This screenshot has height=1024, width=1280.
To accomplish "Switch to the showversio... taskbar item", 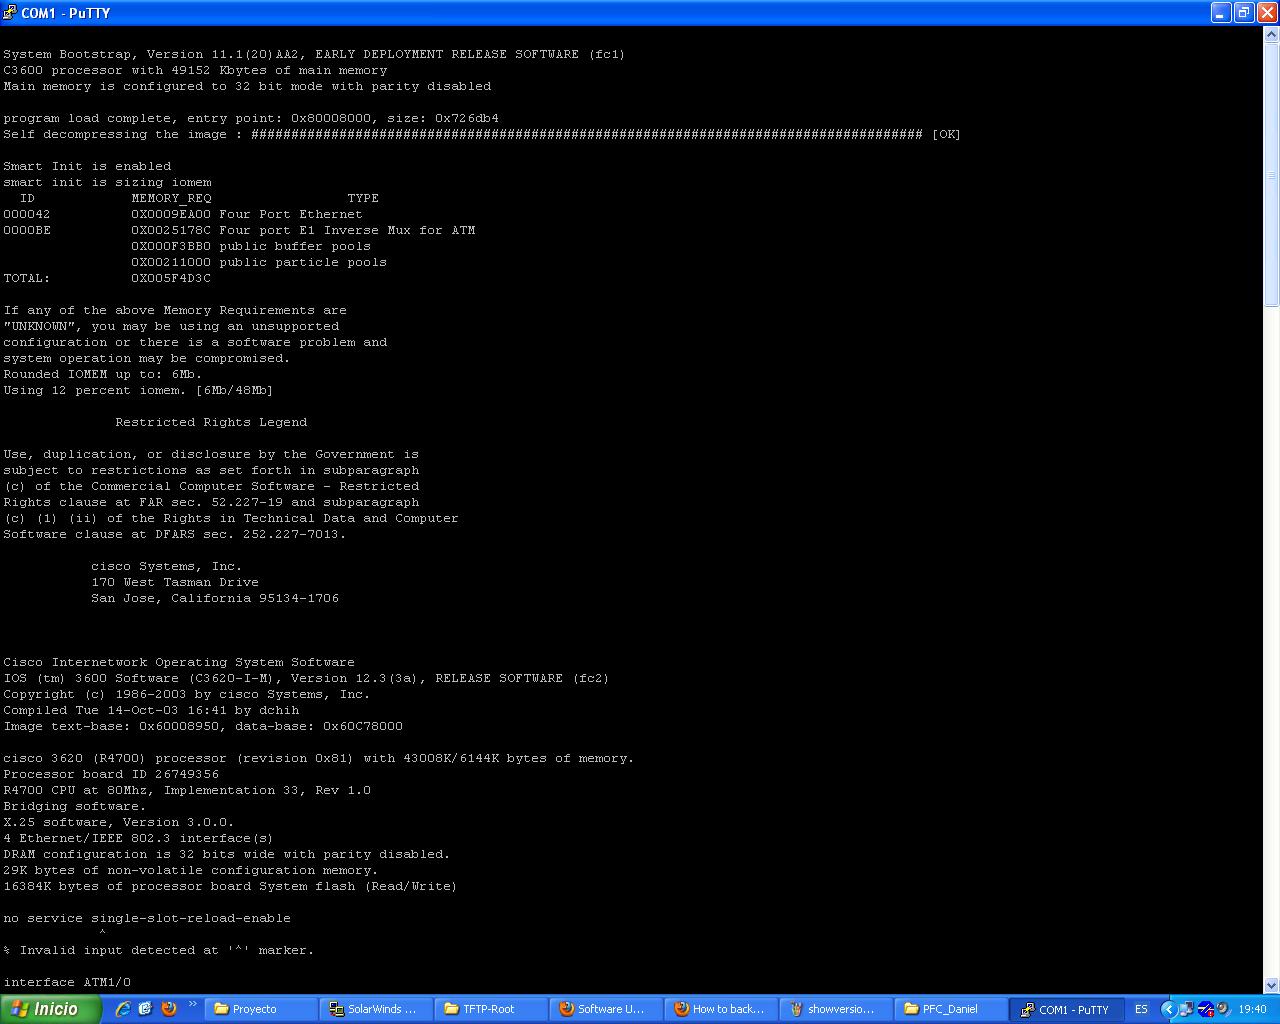I will click(x=836, y=1009).
